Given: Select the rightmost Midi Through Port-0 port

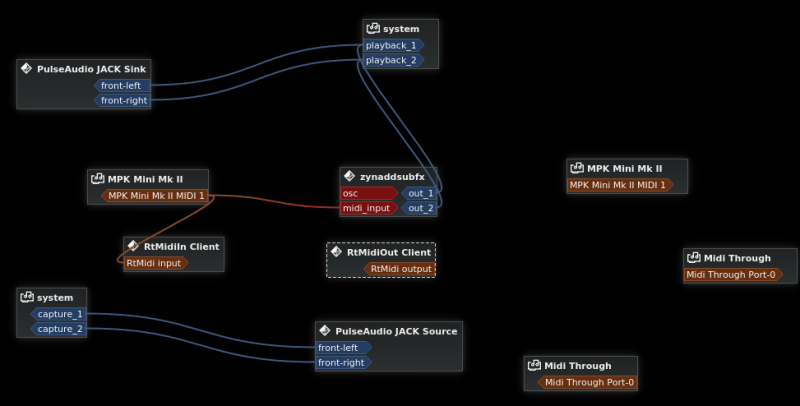Looking at the screenshot, I should click(x=733, y=275).
